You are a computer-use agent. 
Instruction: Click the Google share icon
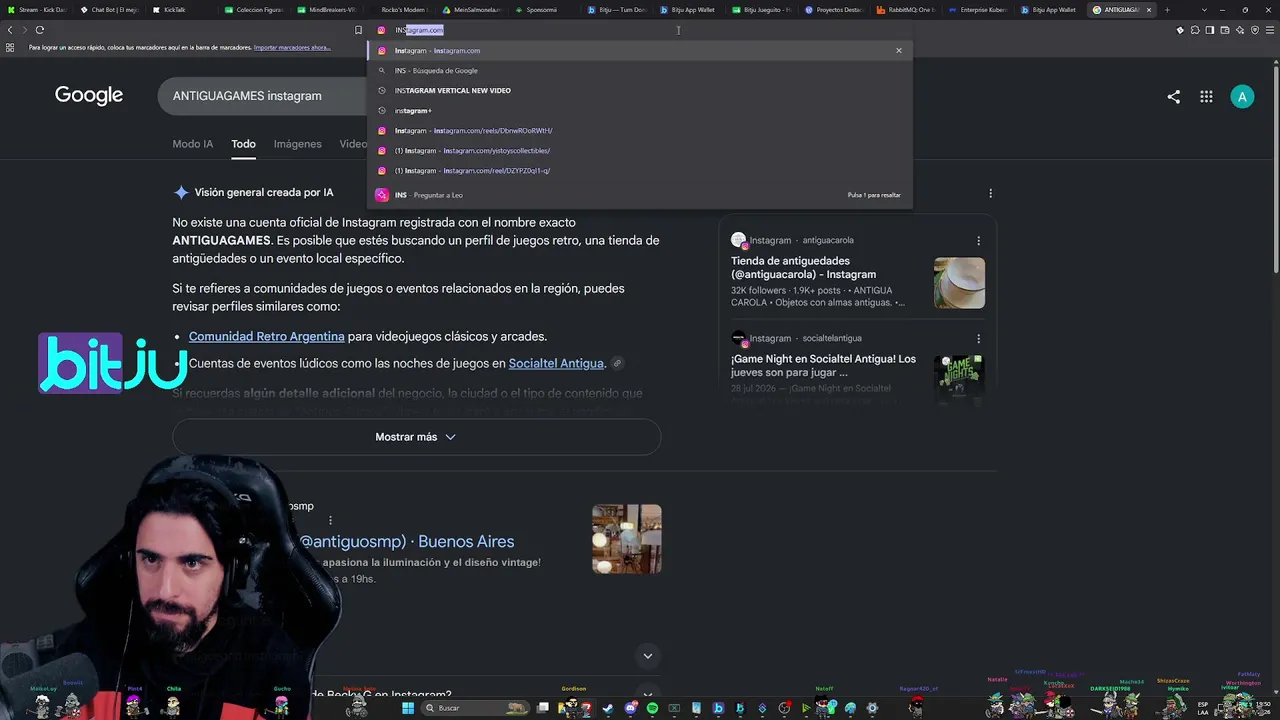(x=1173, y=97)
